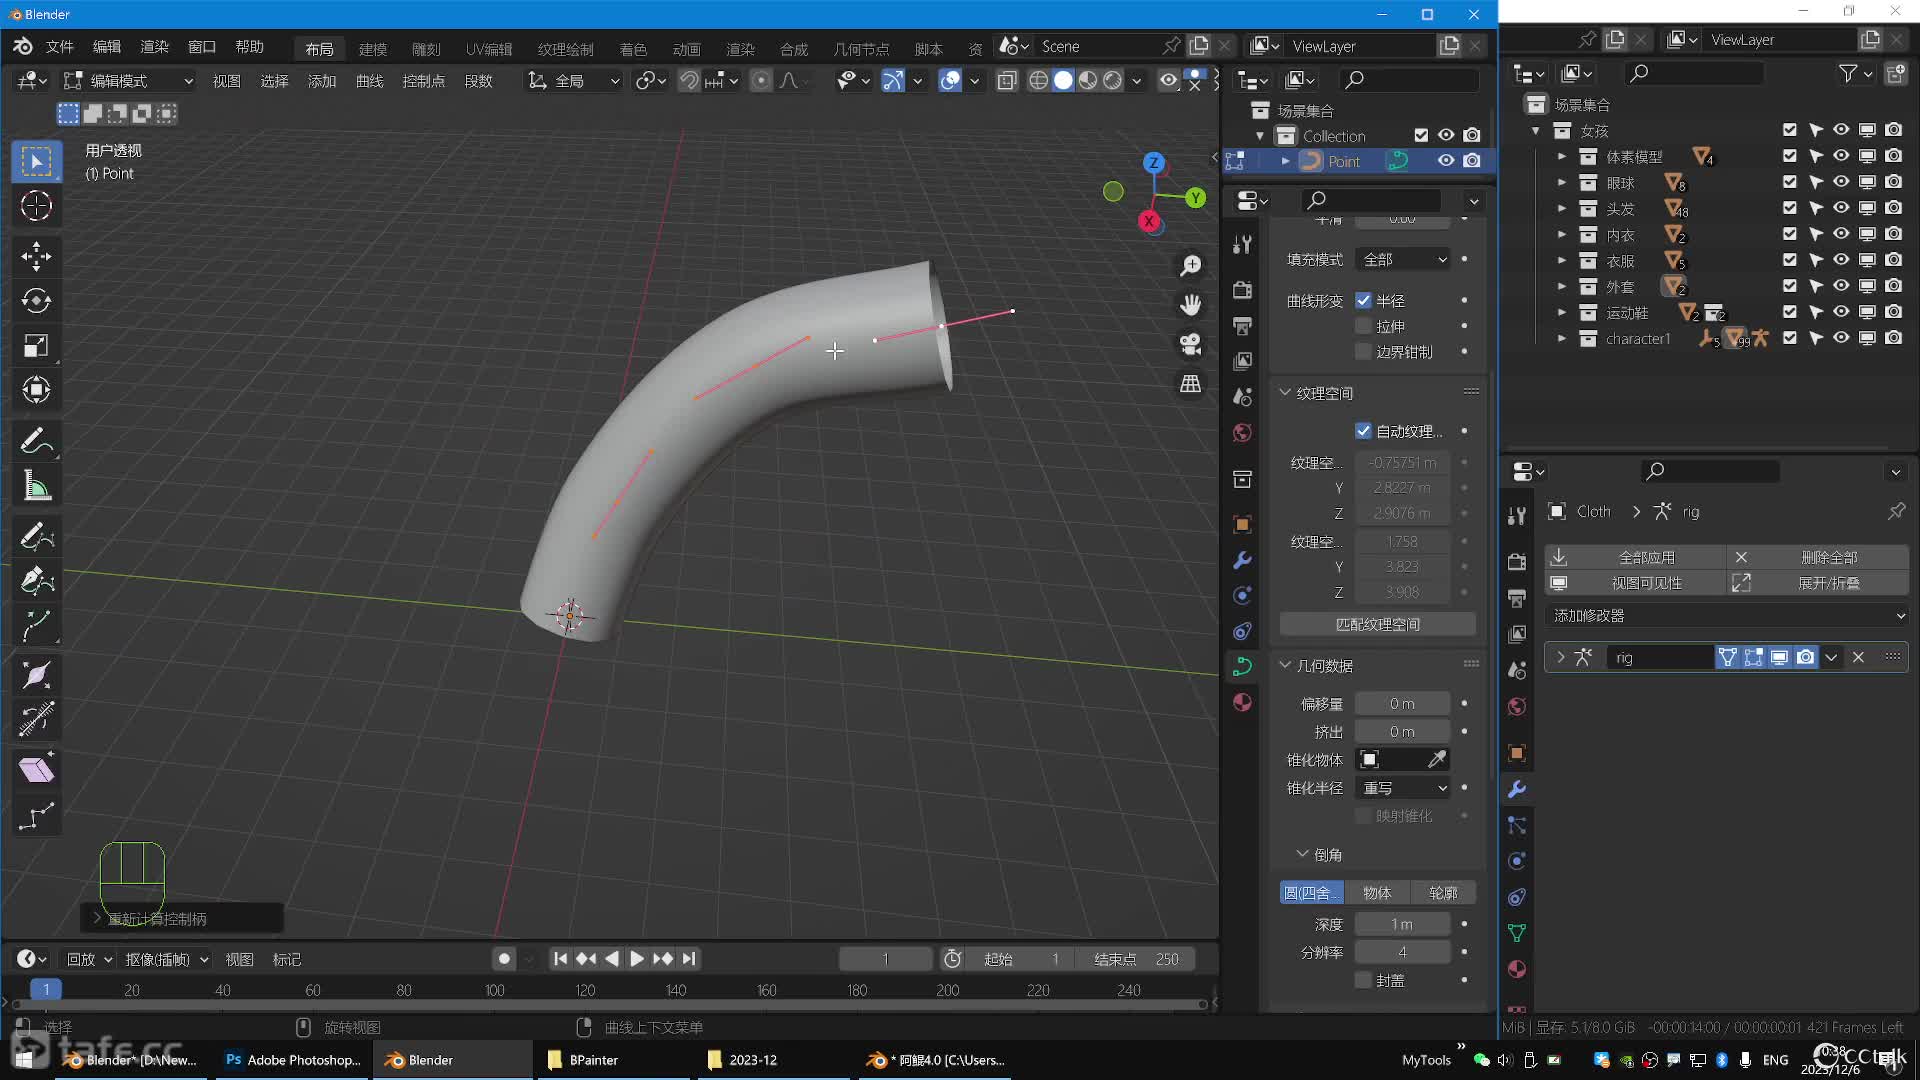Toggle camera view icon in viewport

[1190, 344]
